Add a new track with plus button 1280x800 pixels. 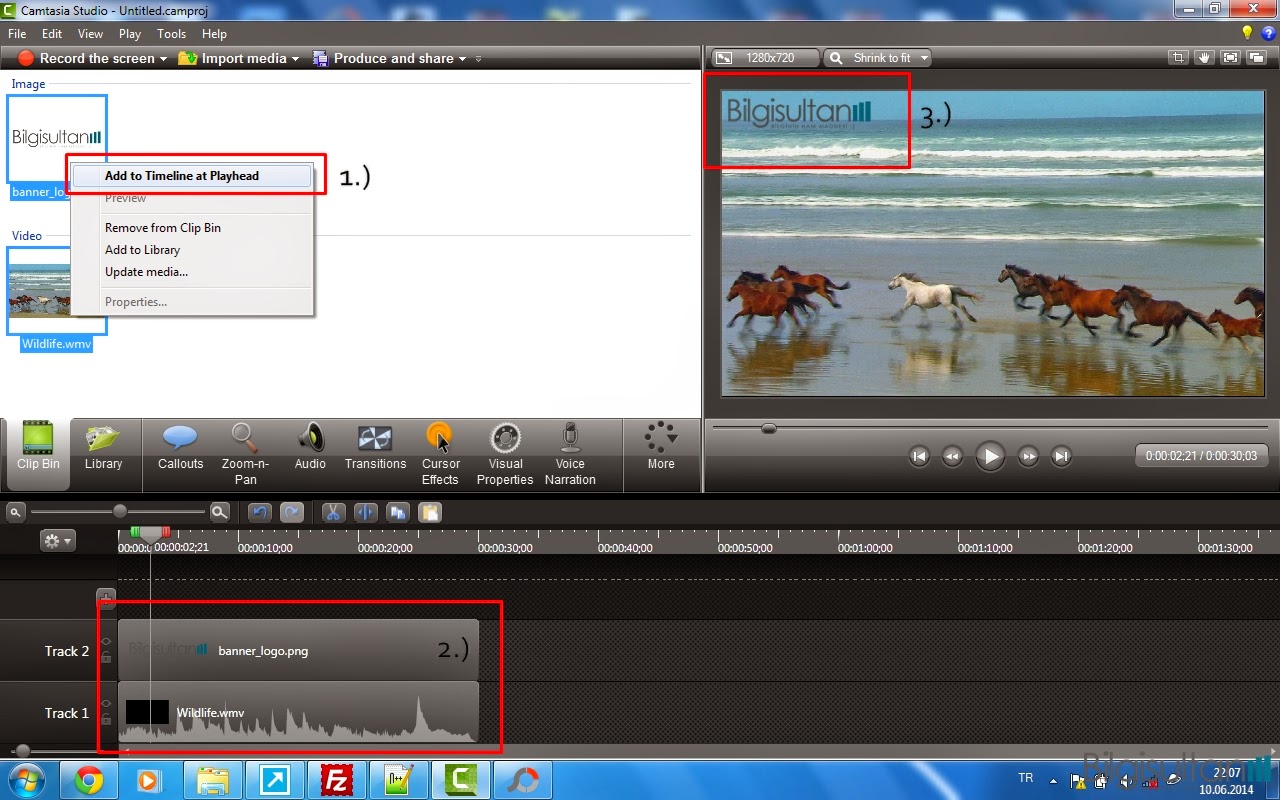[x=106, y=598]
